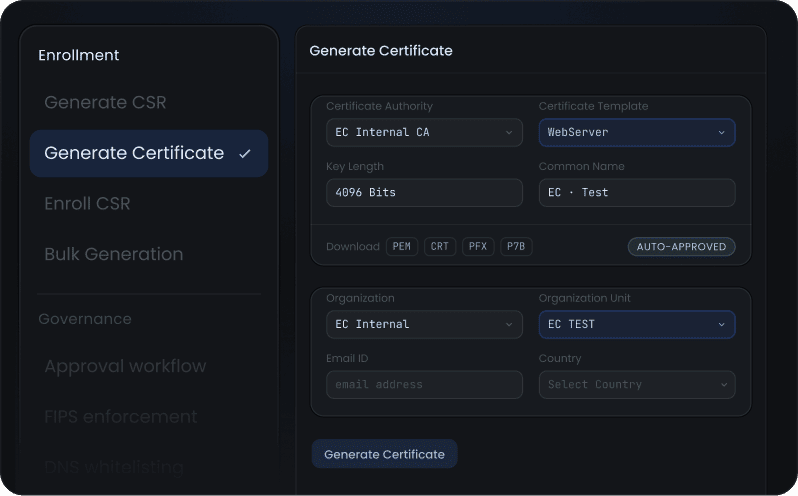Image resolution: width=798 pixels, height=496 pixels.
Task: Open Approval workflow under Governance
Action: [125, 366]
